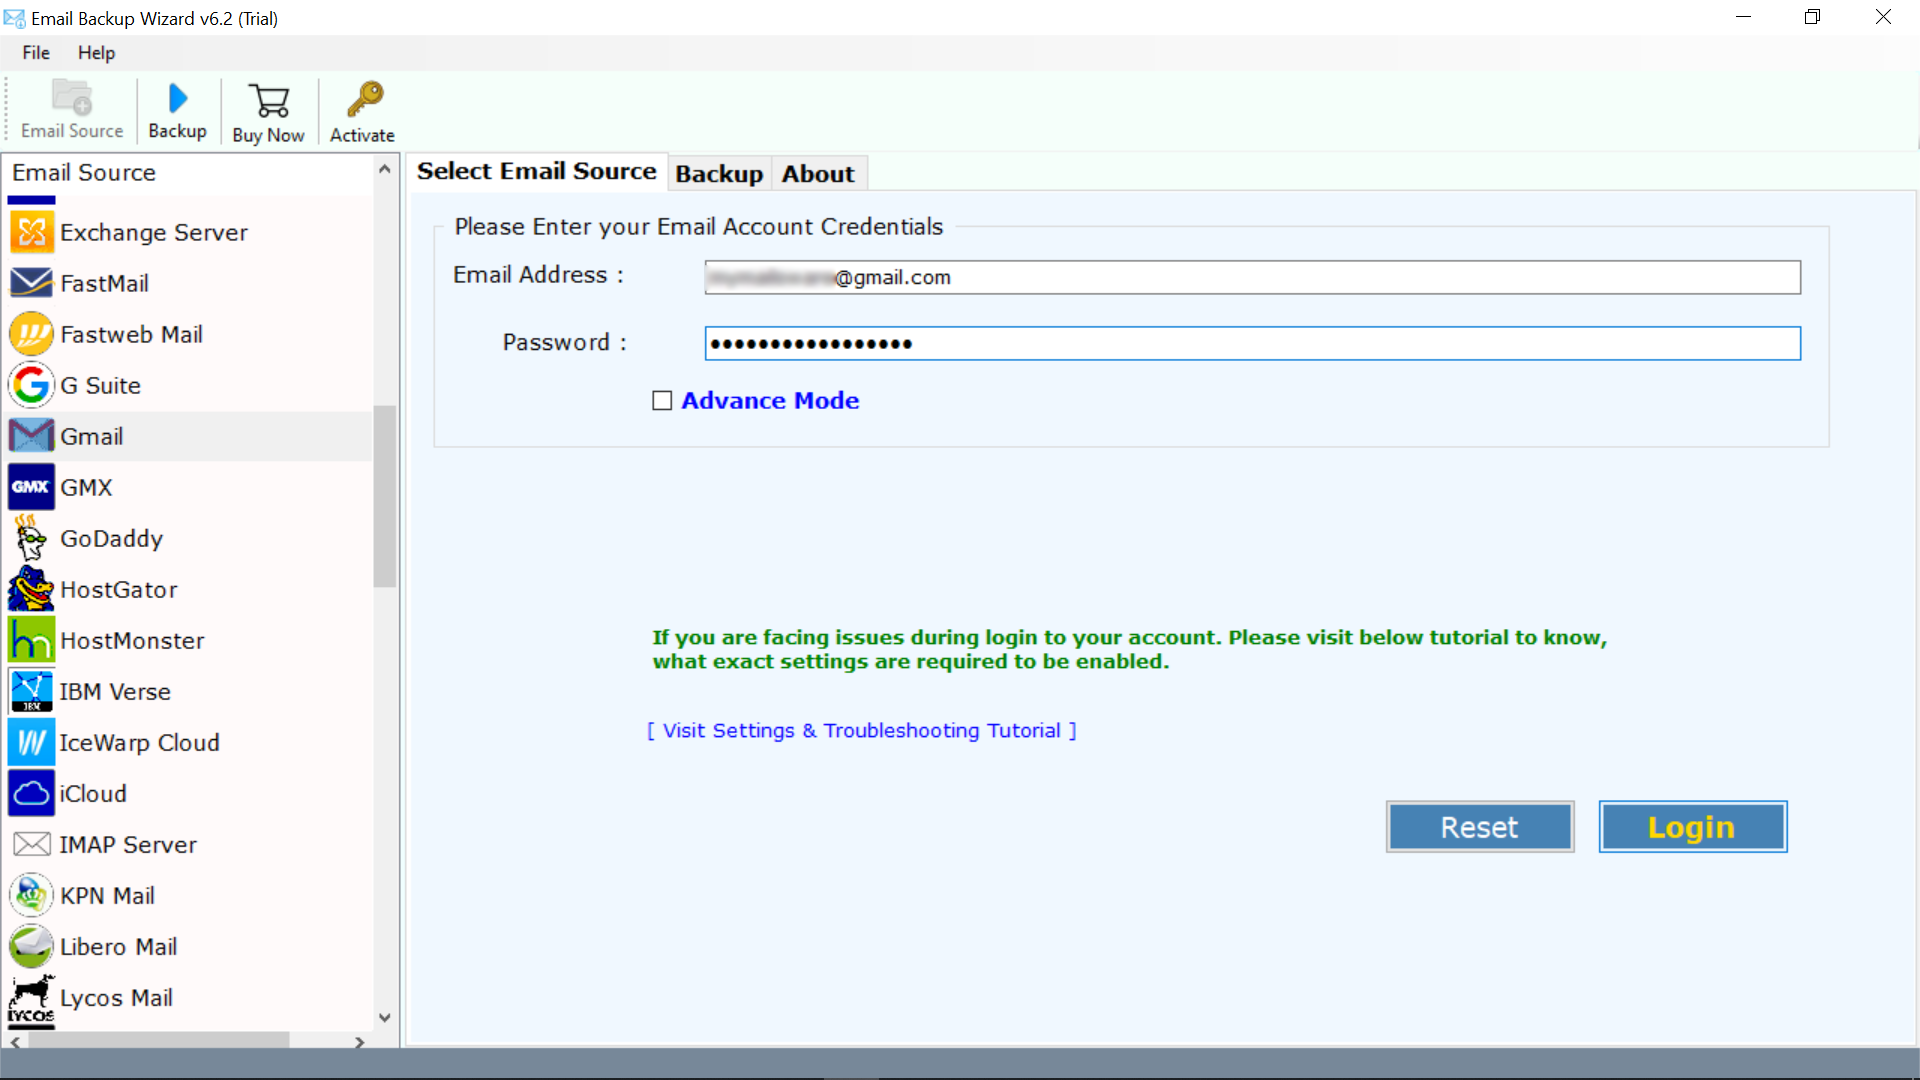1920x1080 pixels.
Task: Switch to the About tab
Action: tap(818, 174)
